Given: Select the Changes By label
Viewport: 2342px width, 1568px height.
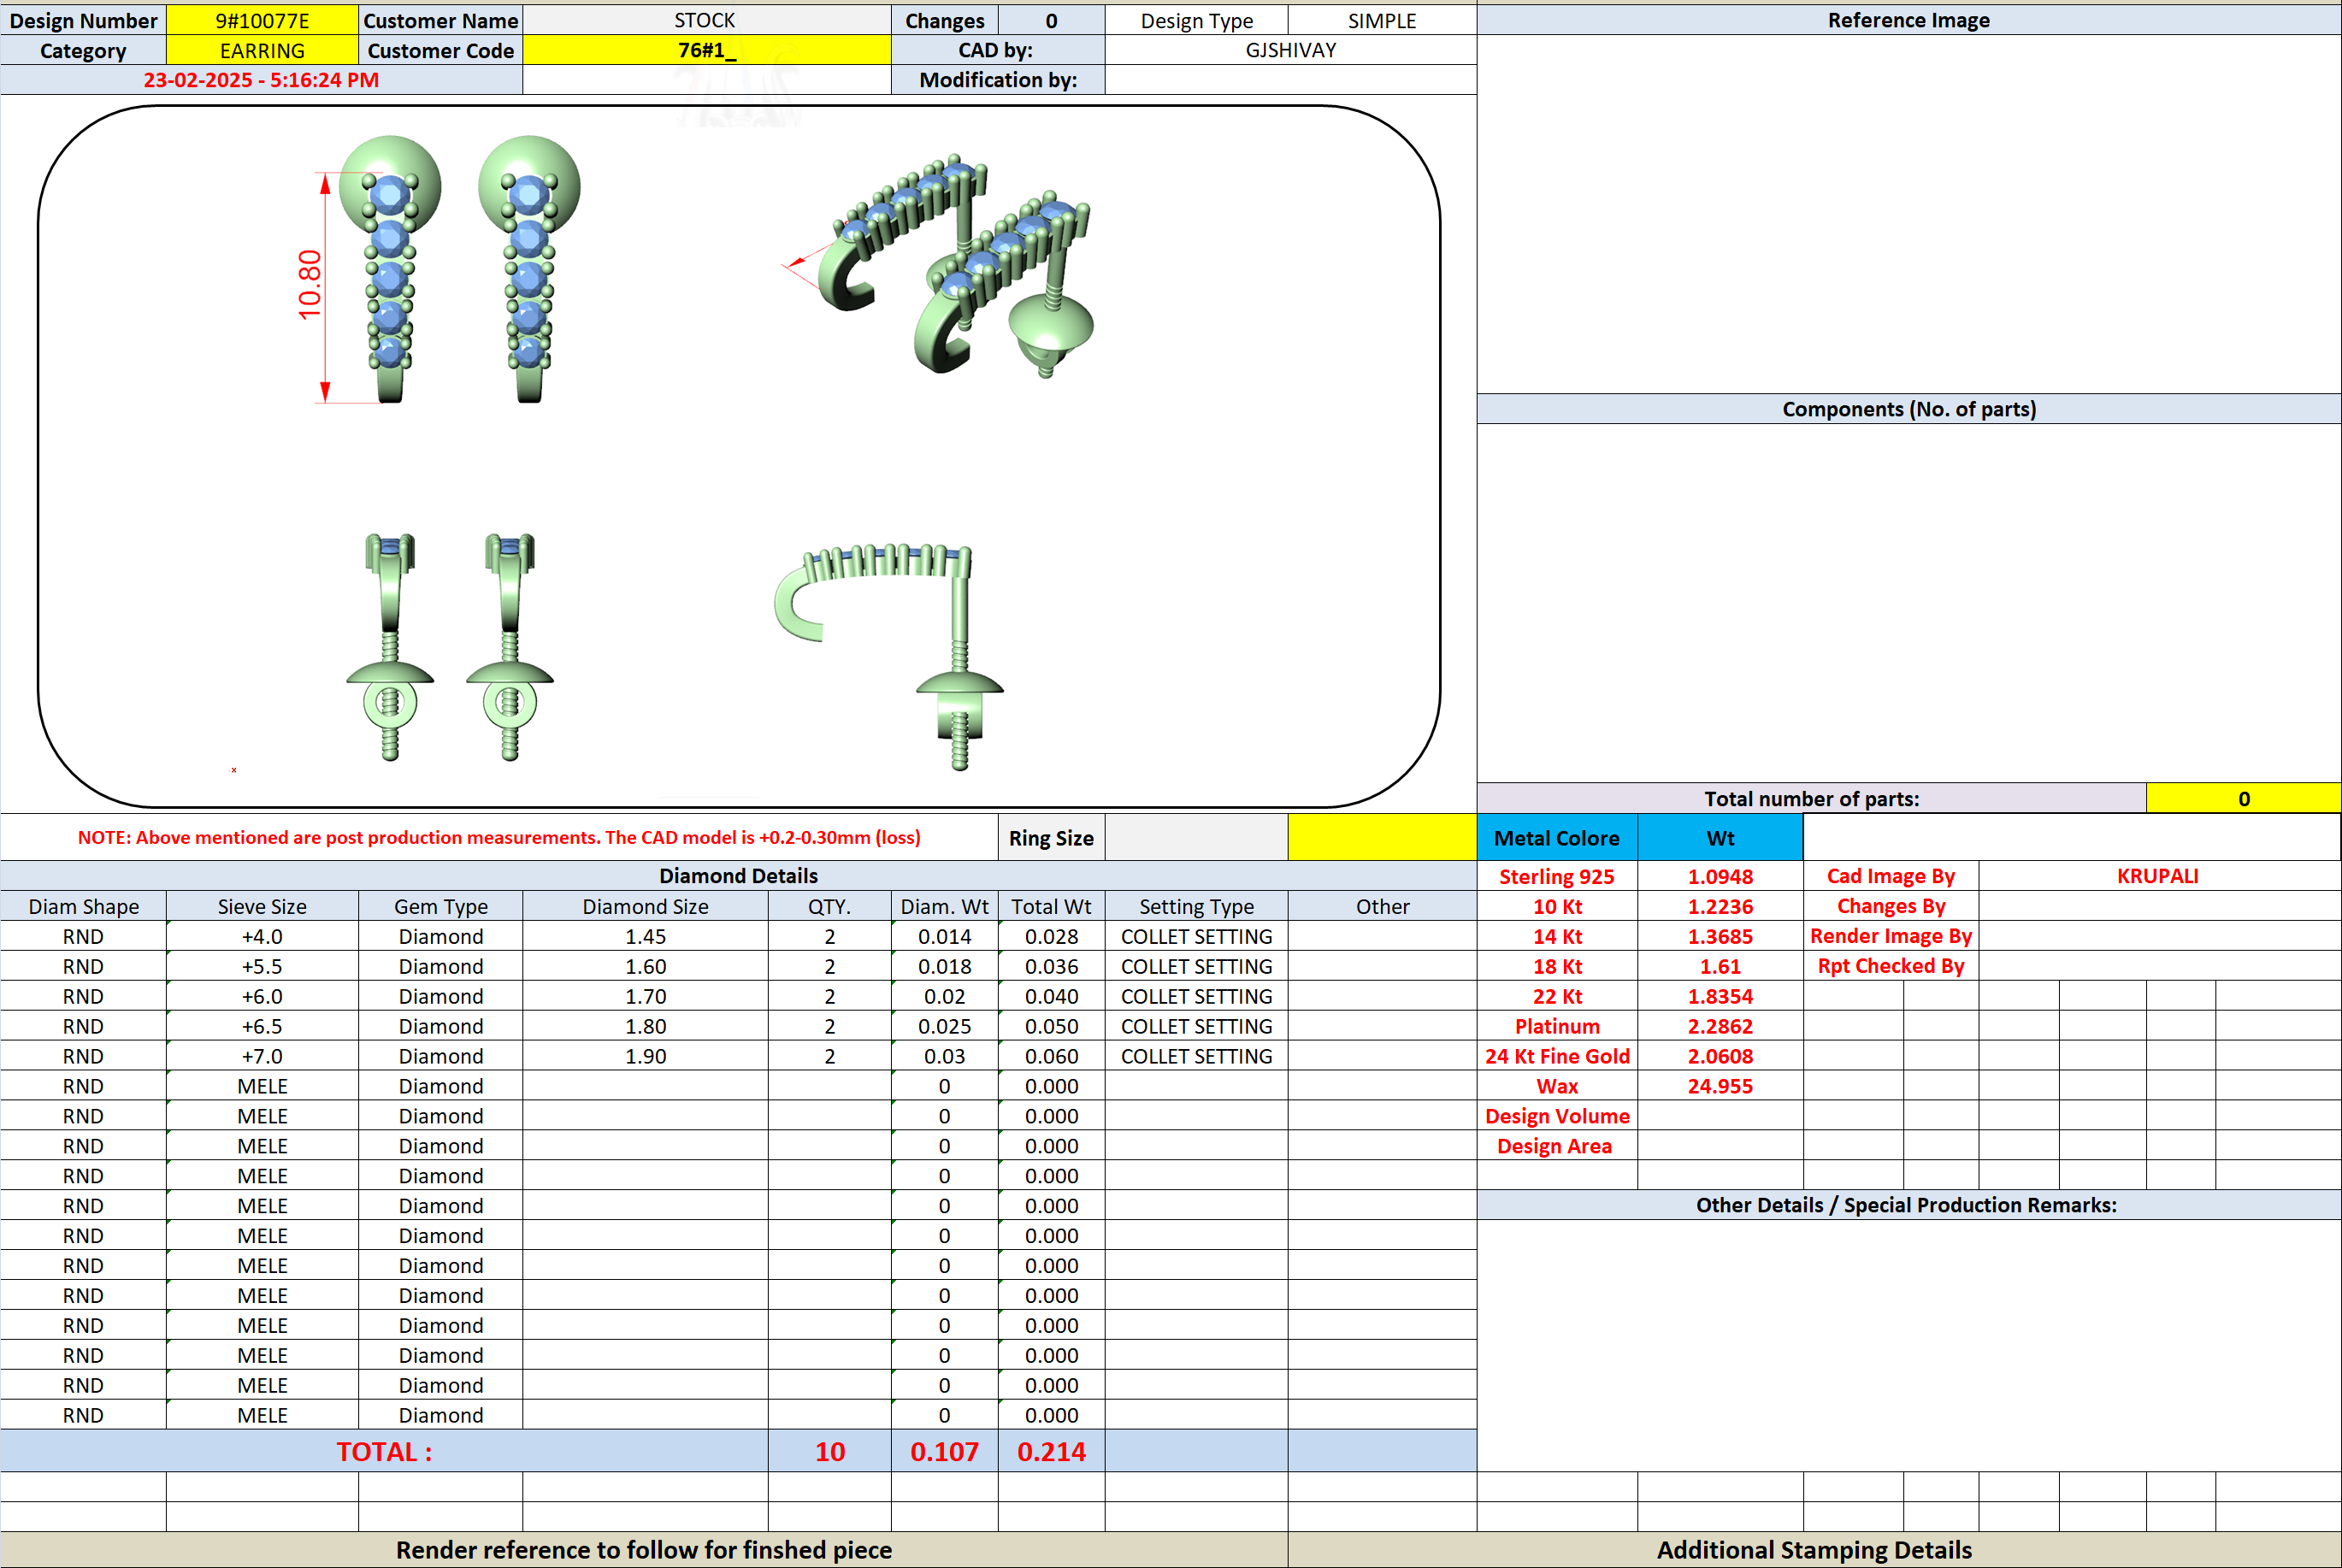Looking at the screenshot, I should [x=1891, y=906].
